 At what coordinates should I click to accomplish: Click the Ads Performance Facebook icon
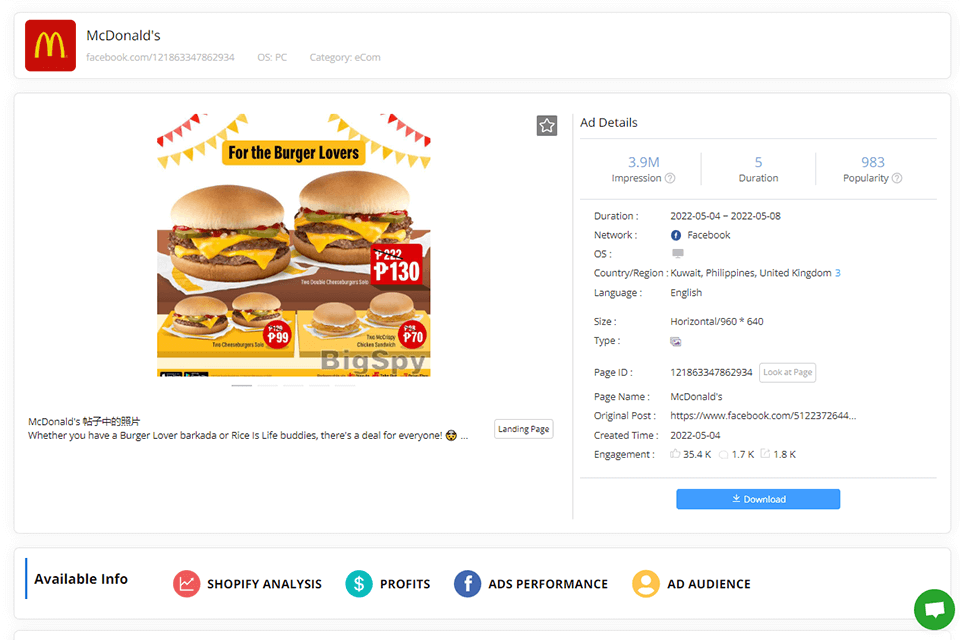(467, 584)
